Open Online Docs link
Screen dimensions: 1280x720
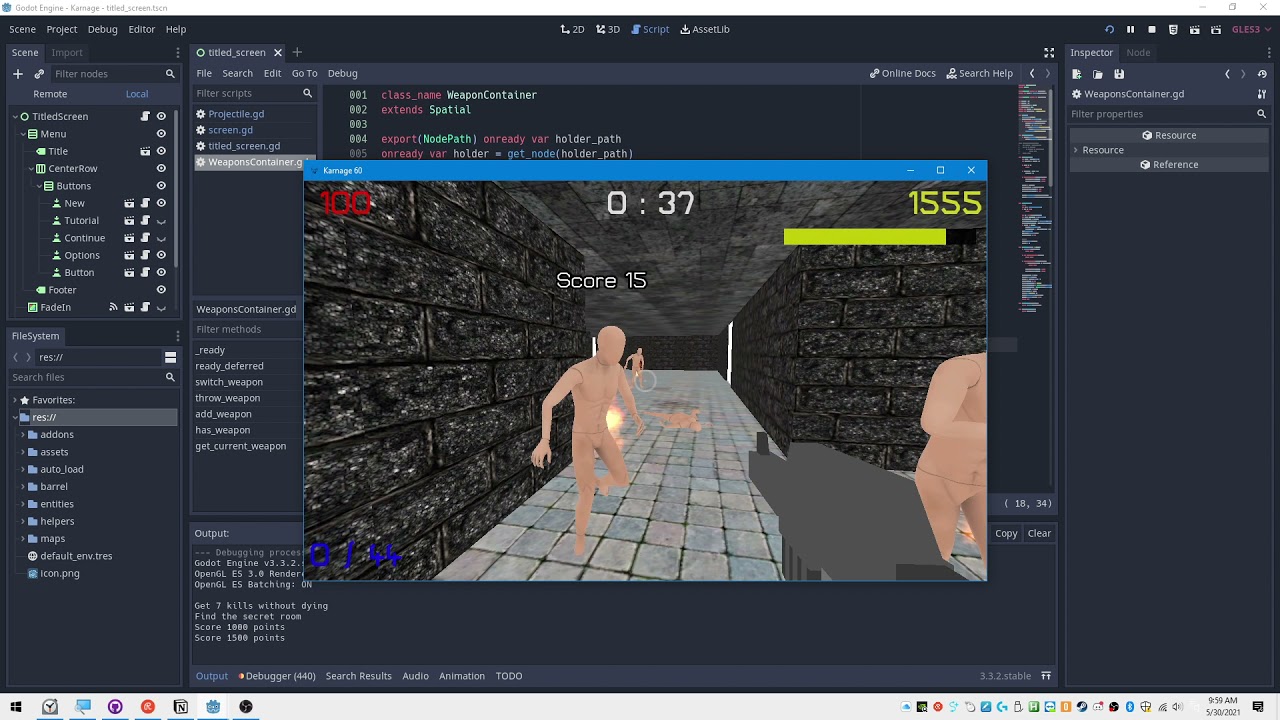coord(903,73)
